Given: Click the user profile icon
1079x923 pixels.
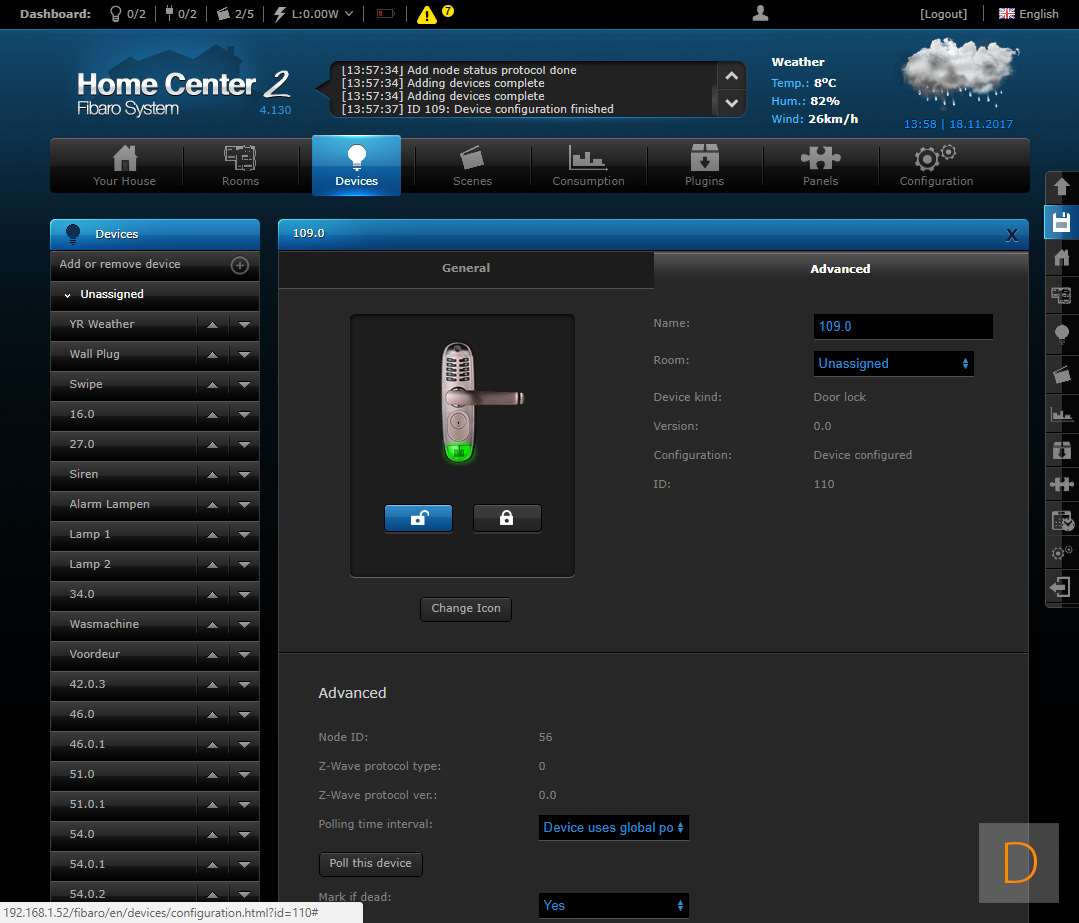Looking at the screenshot, I should (760, 13).
